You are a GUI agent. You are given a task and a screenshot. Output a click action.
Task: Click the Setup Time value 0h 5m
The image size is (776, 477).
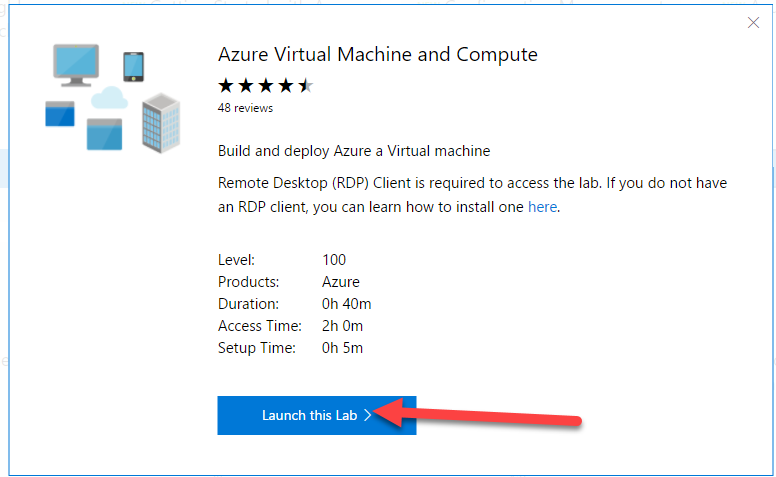(342, 348)
